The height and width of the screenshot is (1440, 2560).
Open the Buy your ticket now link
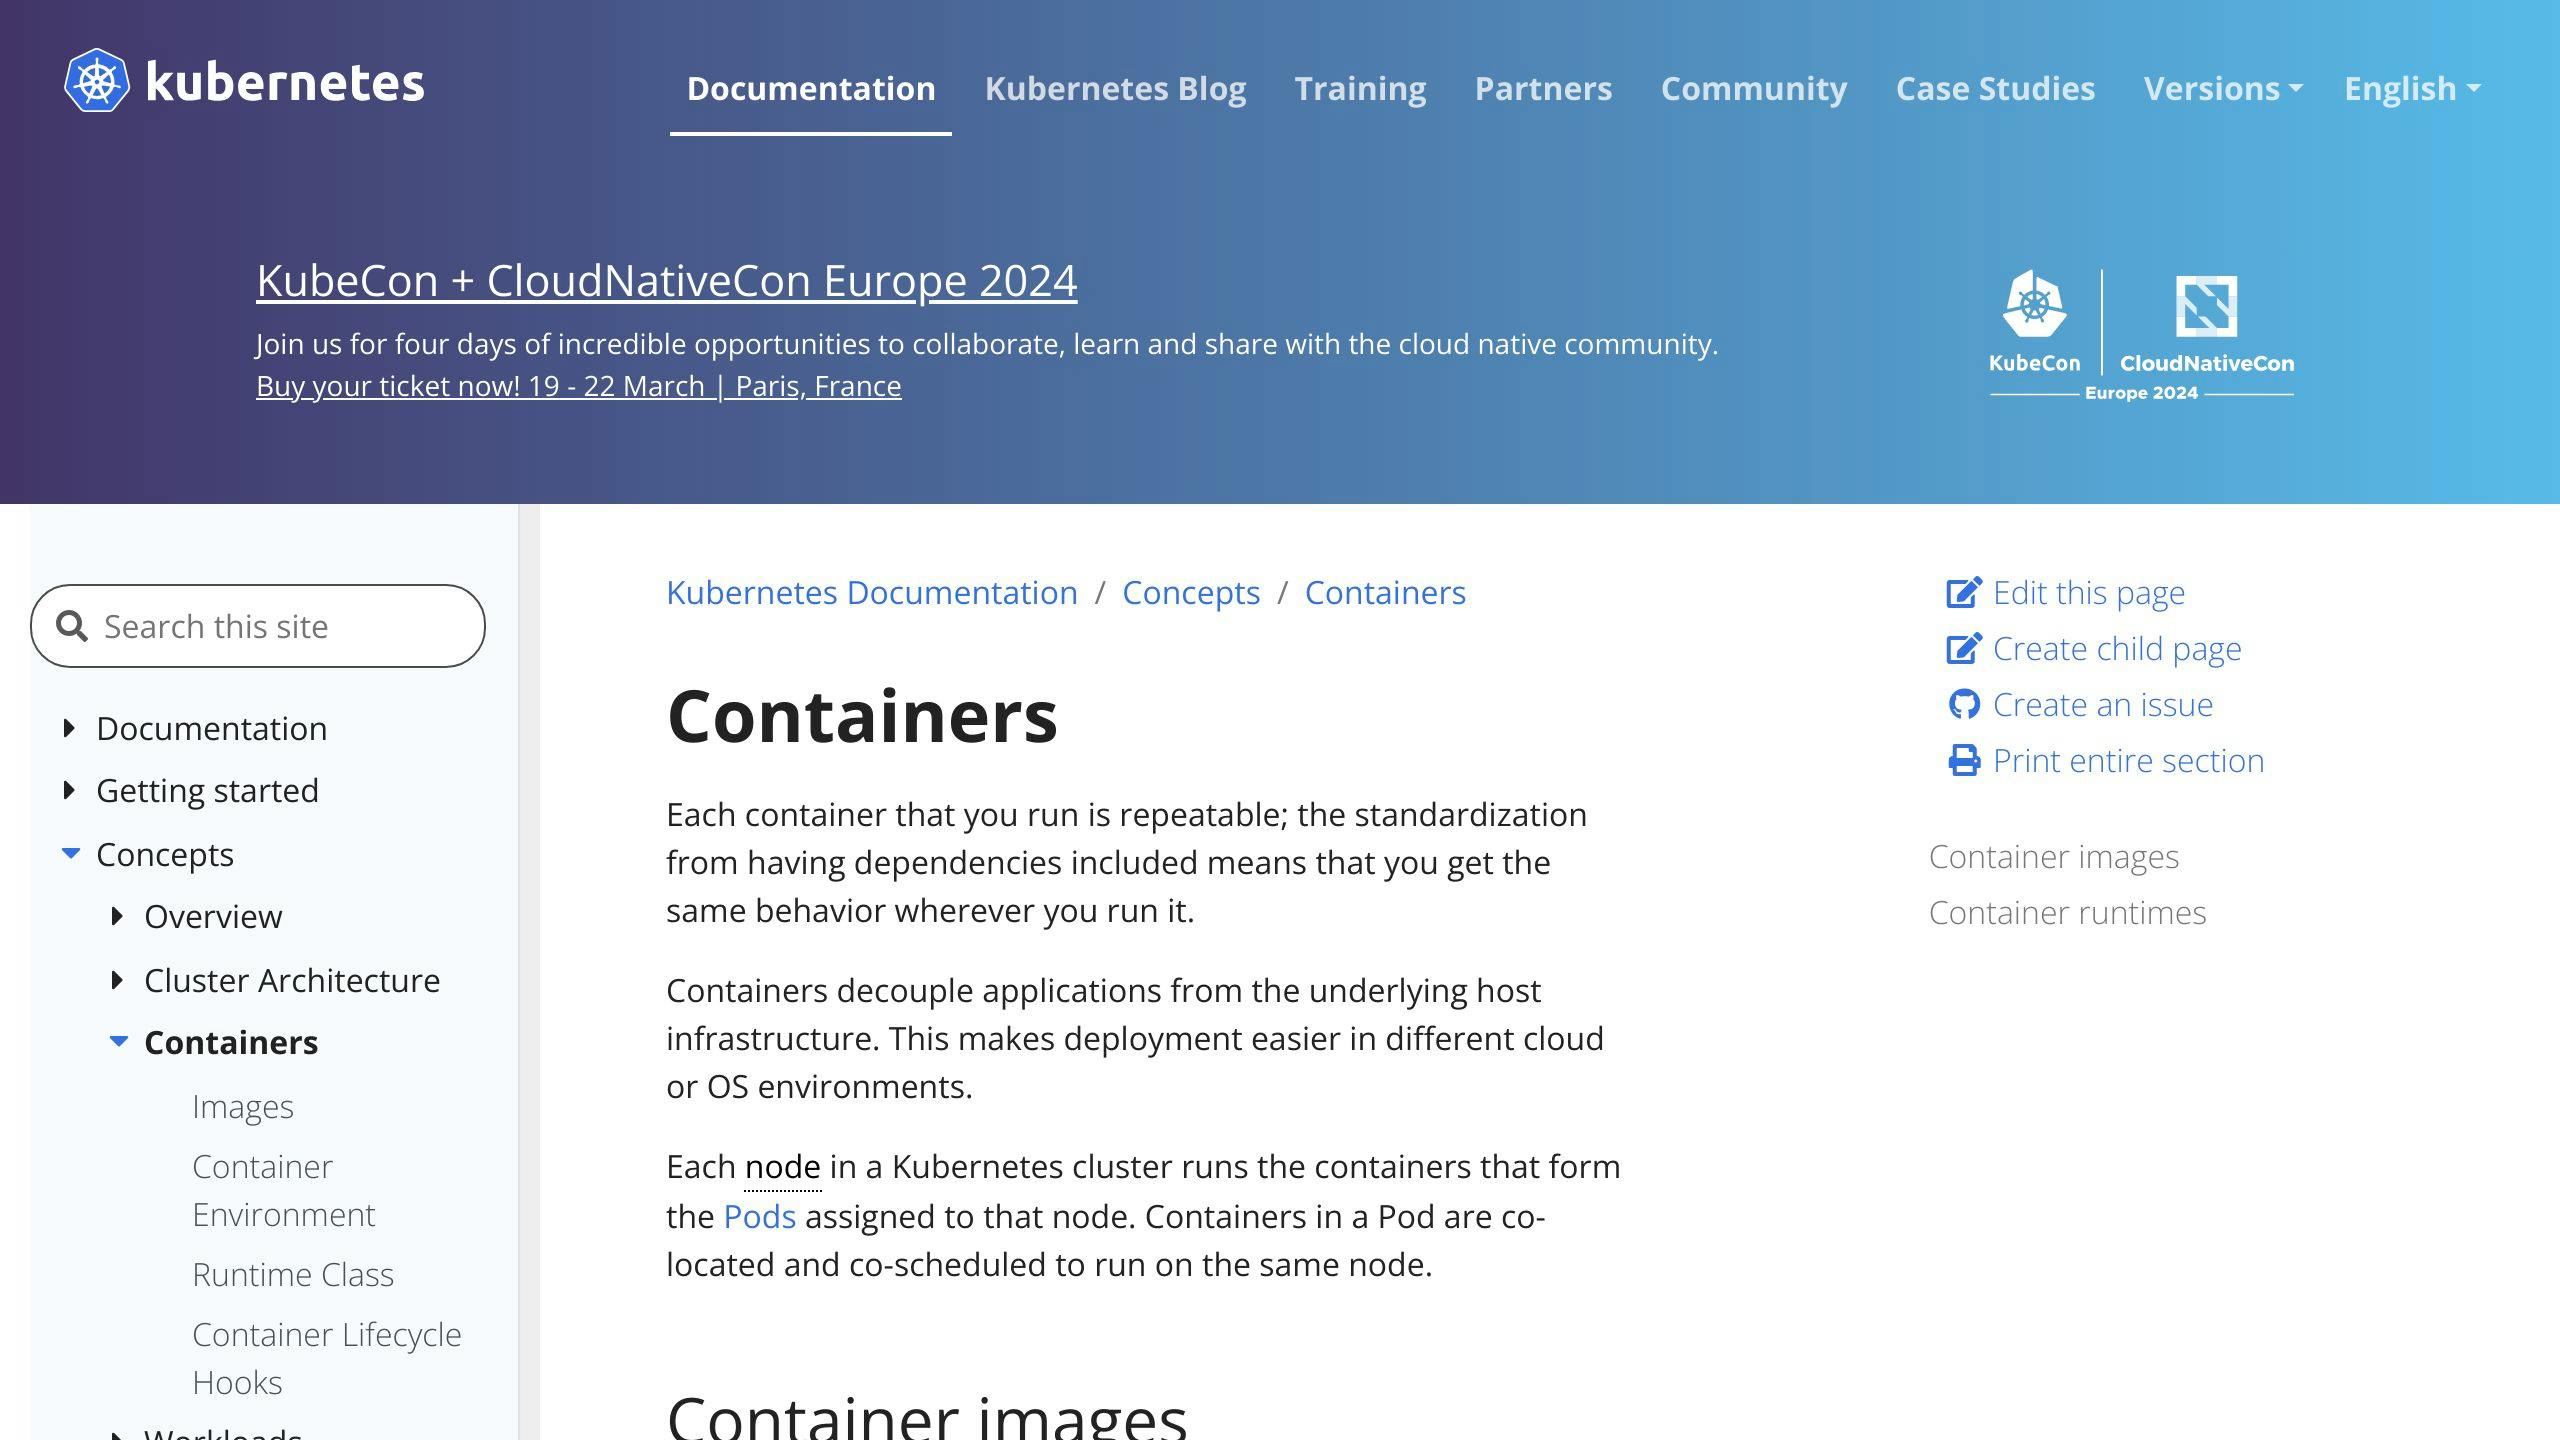click(x=578, y=386)
